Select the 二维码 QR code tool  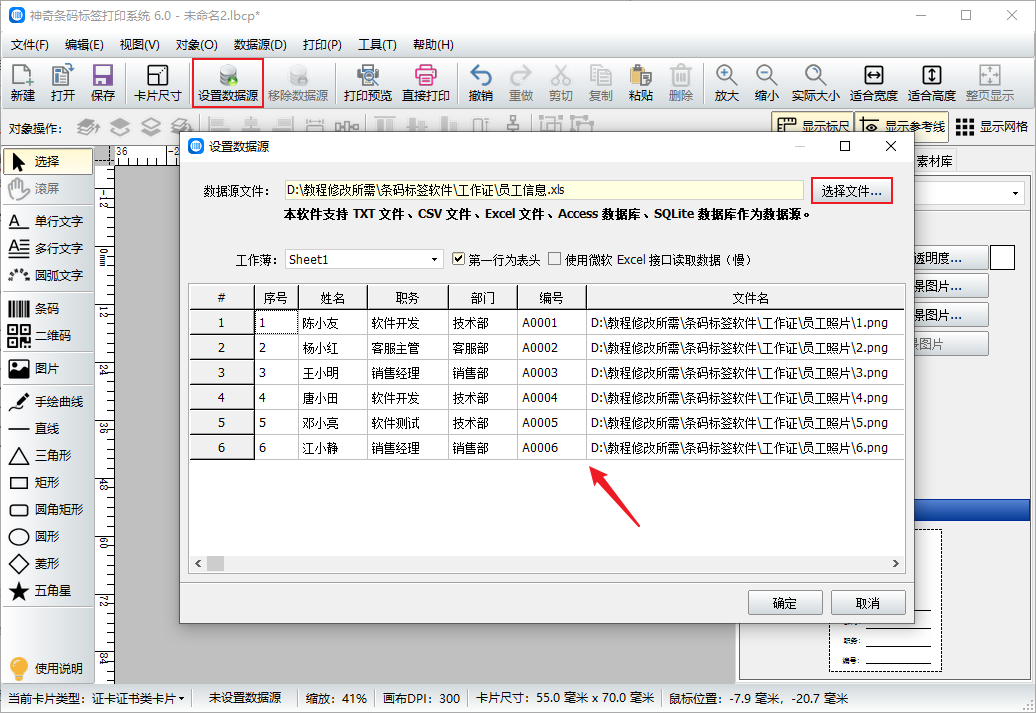click(47, 336)
